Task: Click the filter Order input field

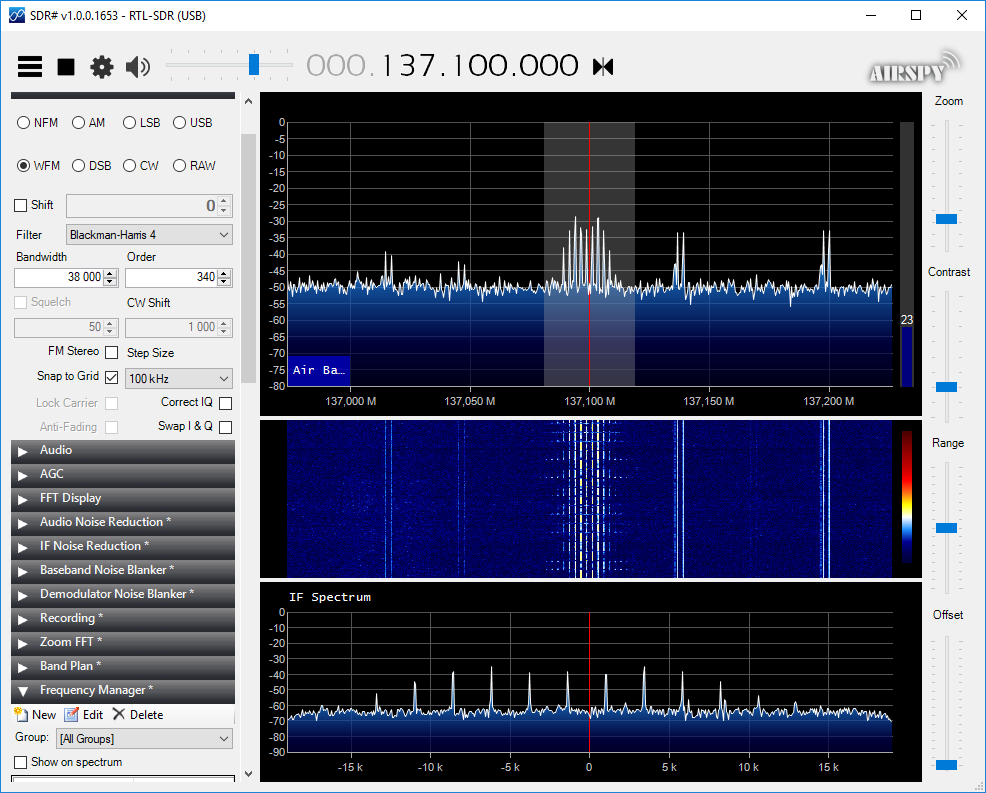Action: pyautogui.click(x=171, y=277)
